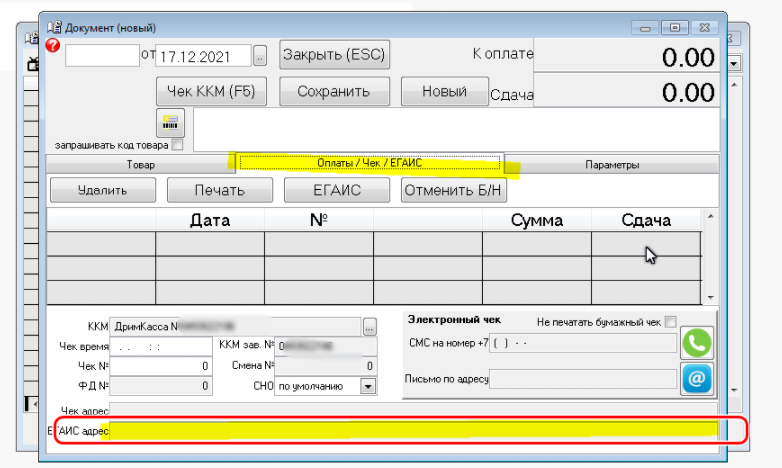Viewport: 782px width, 468px height.
Task: Enable the 'запрашивать код товара' checkbox
Action: point(178,145)
